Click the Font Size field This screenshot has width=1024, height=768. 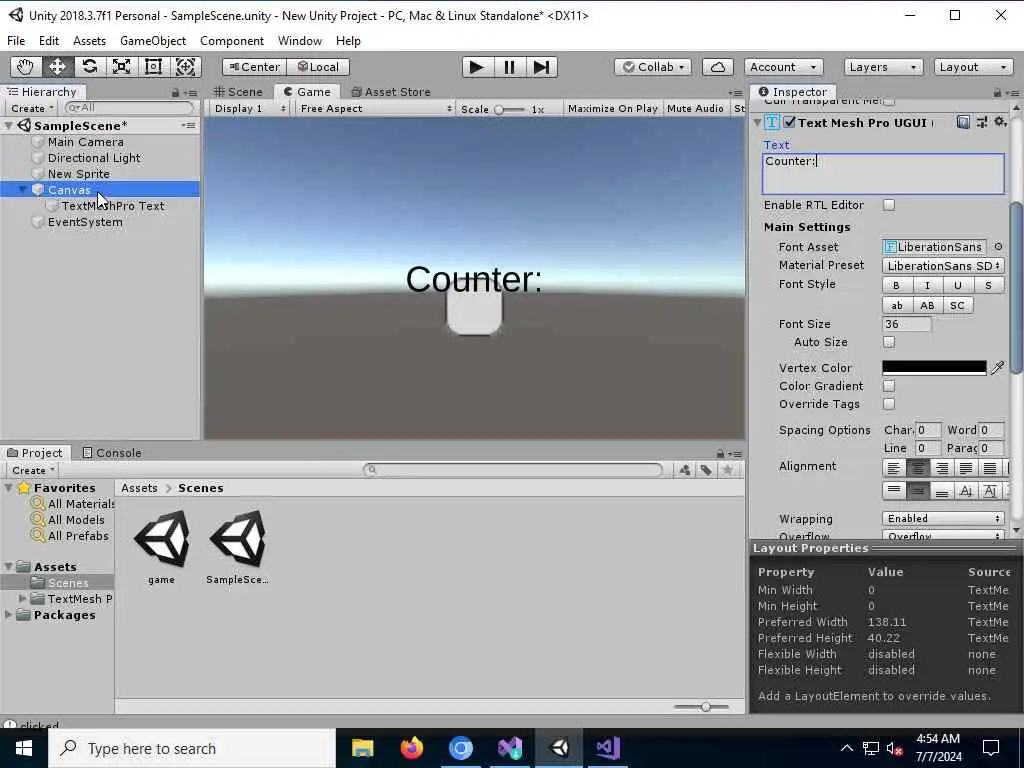pyautogui.click(x=906, y=324)
